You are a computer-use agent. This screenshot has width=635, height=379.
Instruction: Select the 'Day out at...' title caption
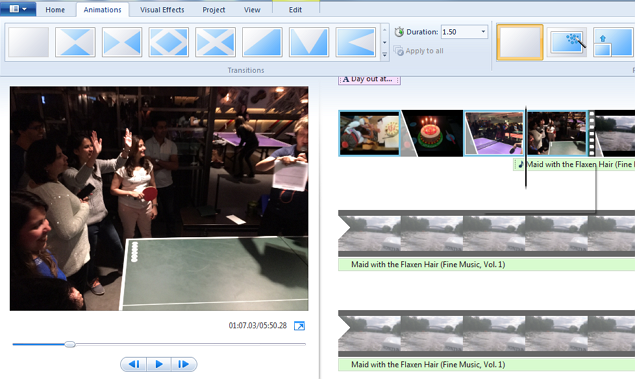point(369,80)
